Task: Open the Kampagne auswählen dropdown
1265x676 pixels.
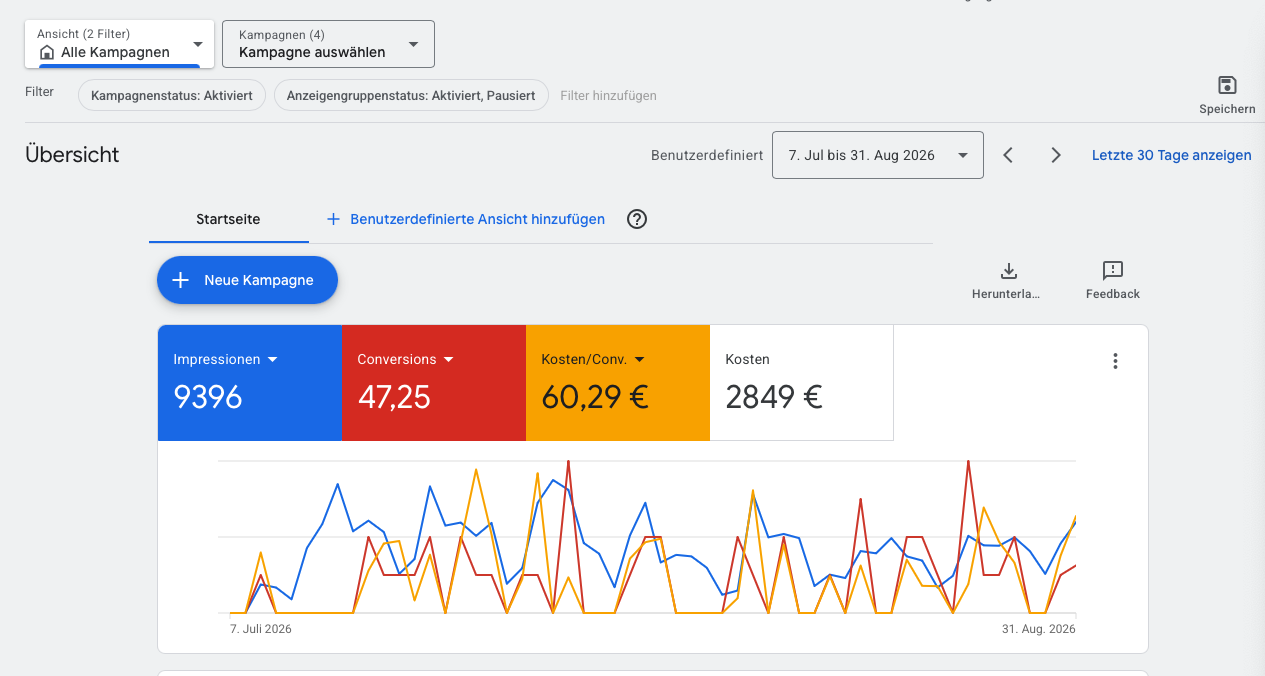Action: (328, 44)
